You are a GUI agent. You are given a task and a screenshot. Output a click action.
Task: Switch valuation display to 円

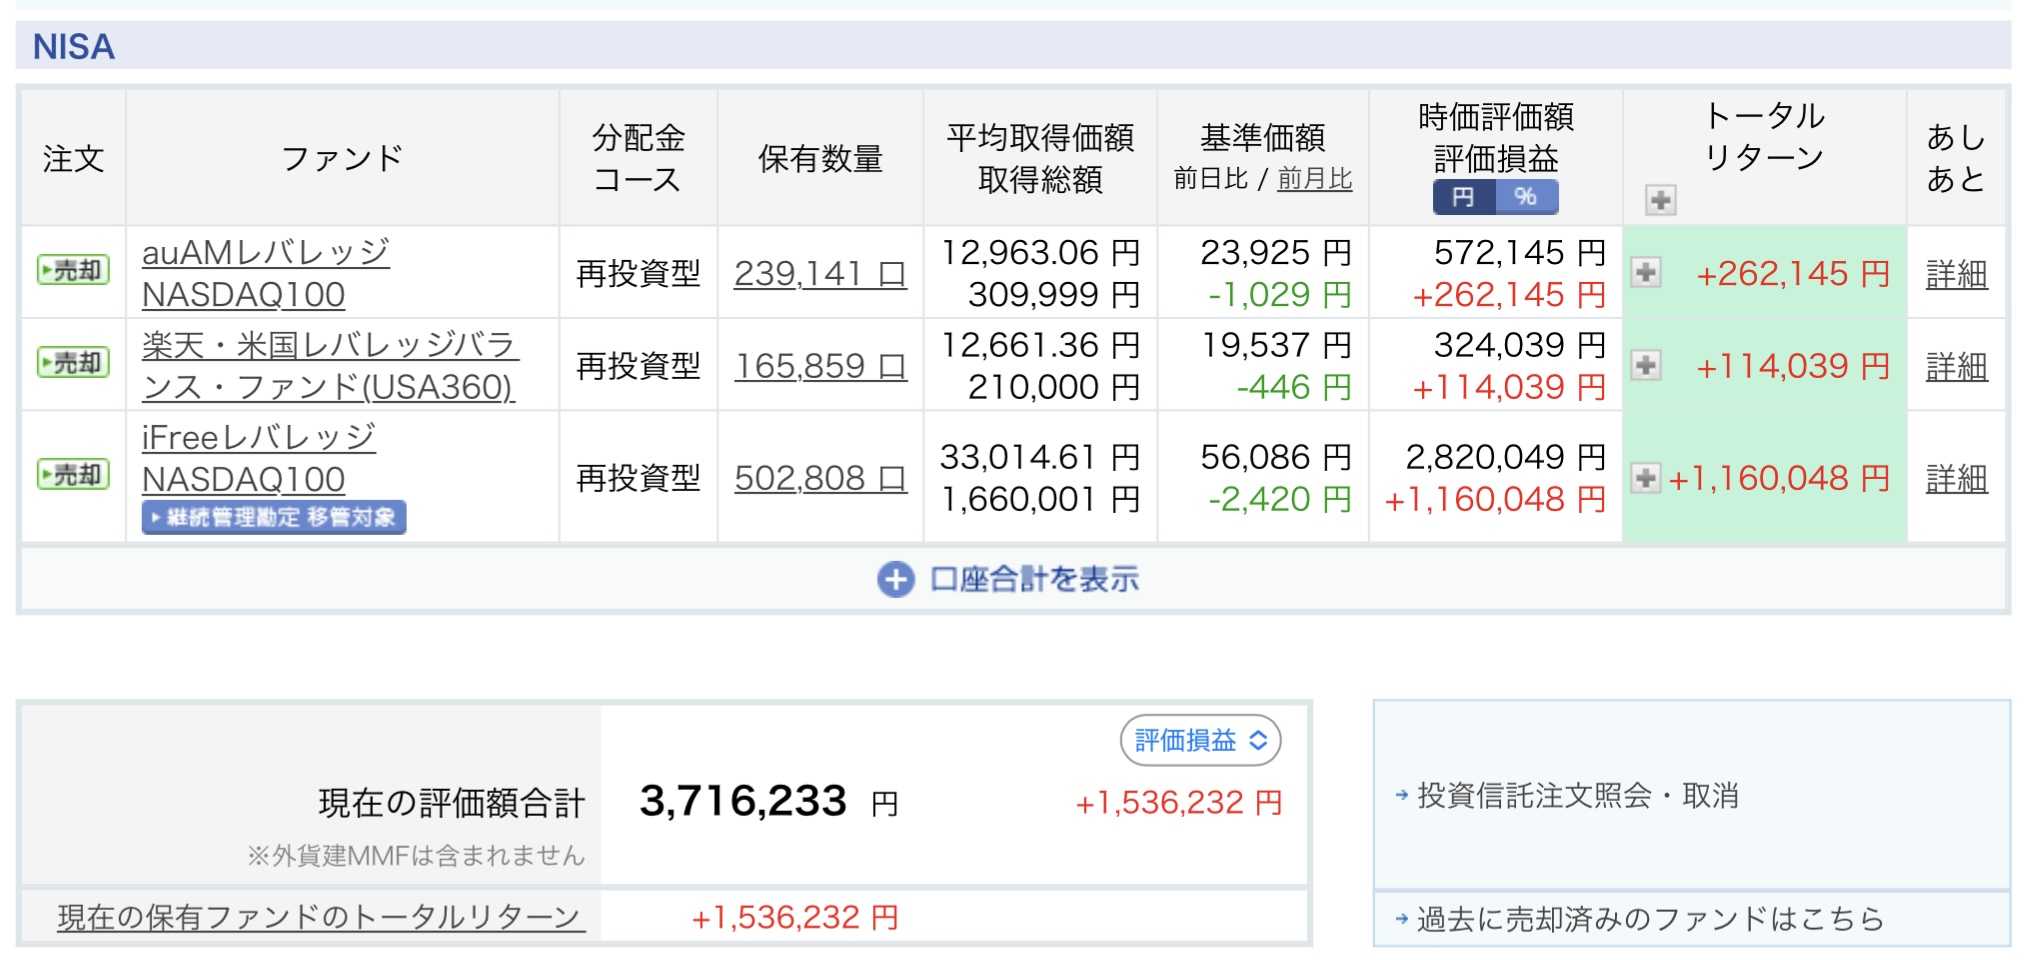coord(1463,197)
